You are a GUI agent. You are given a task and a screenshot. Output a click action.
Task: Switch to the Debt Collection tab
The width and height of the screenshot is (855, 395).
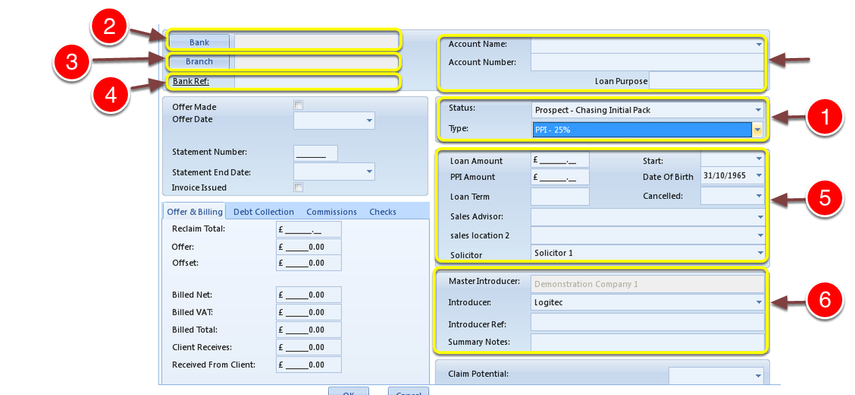[263, 212]
